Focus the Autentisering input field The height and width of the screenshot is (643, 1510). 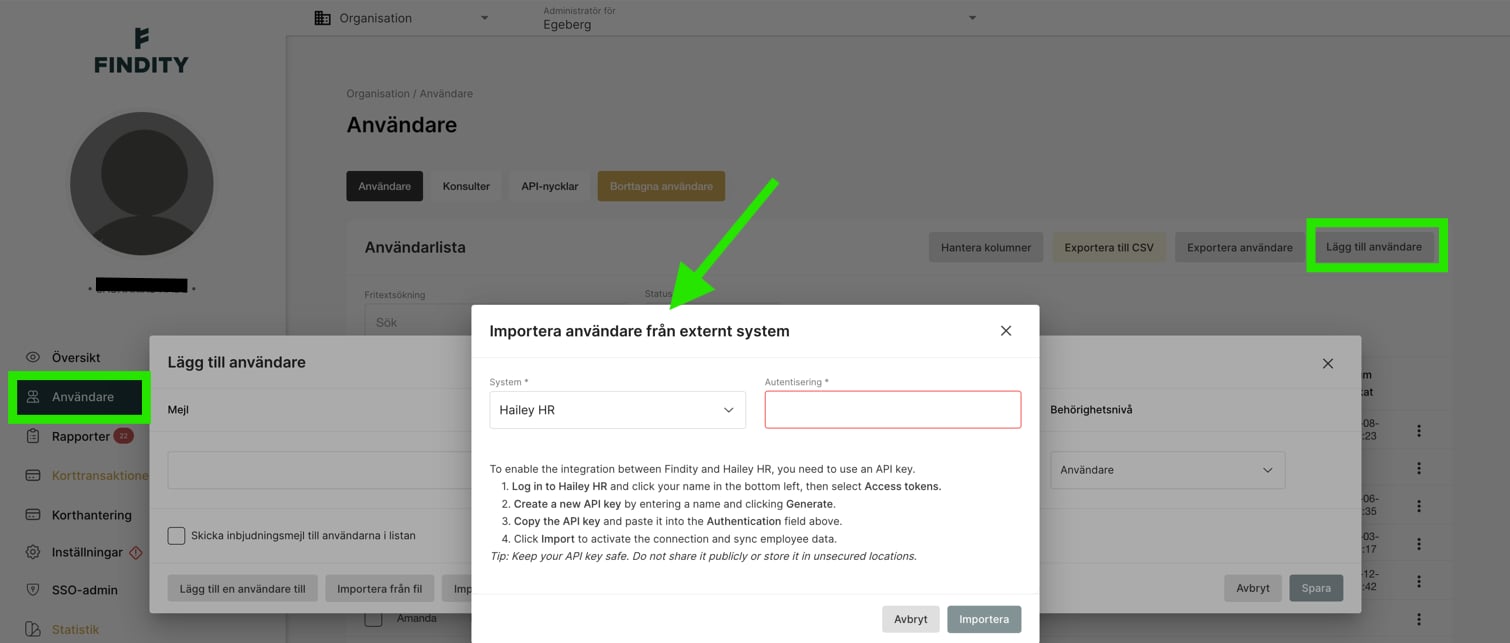pos(893,410)
